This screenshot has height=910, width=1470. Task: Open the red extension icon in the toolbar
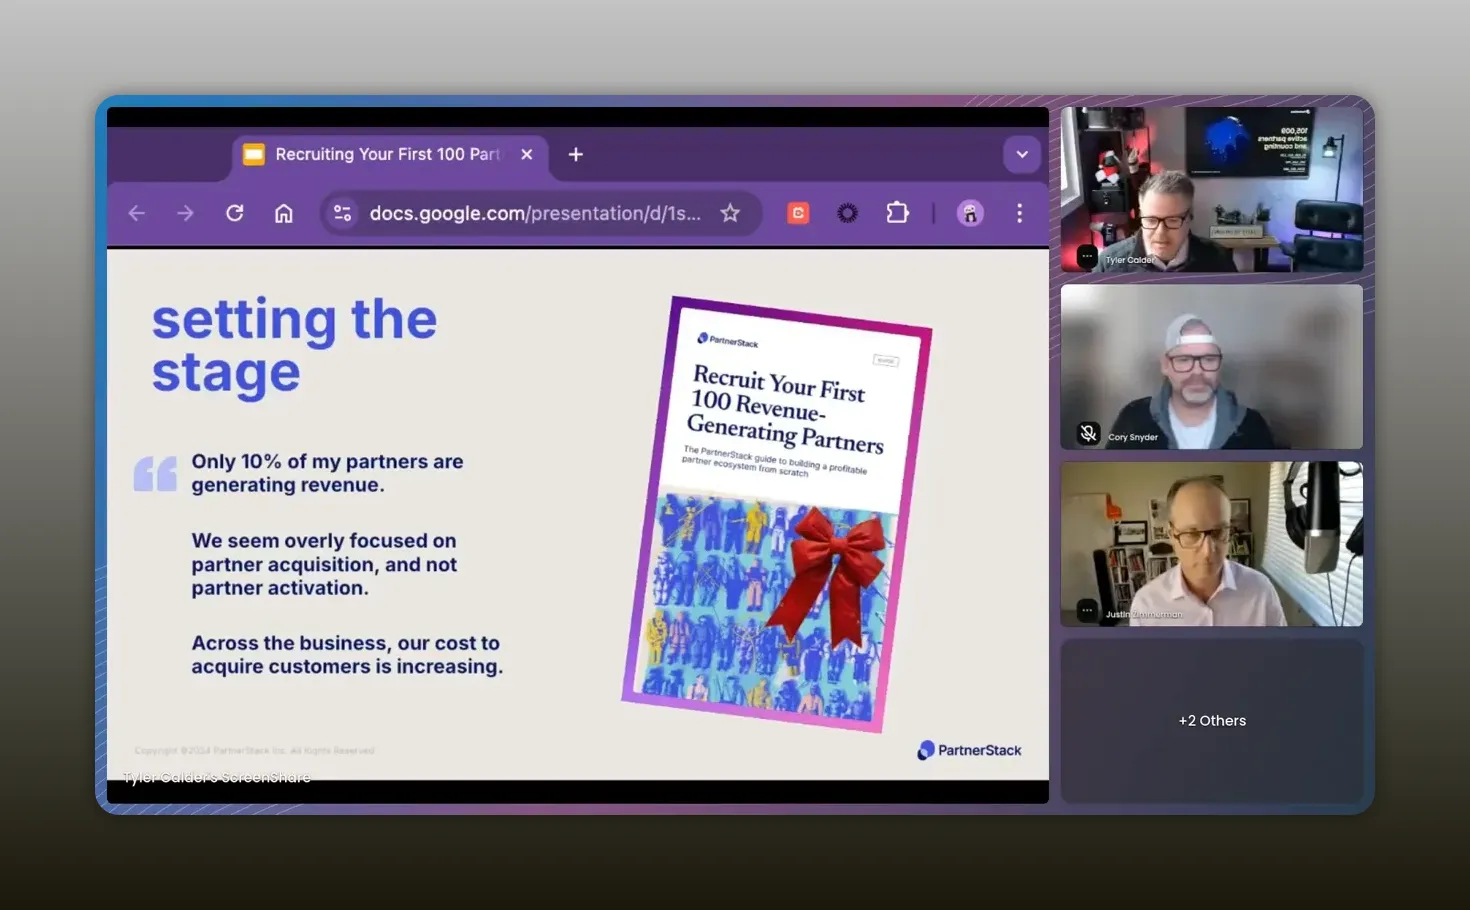[x=798, y=213]
